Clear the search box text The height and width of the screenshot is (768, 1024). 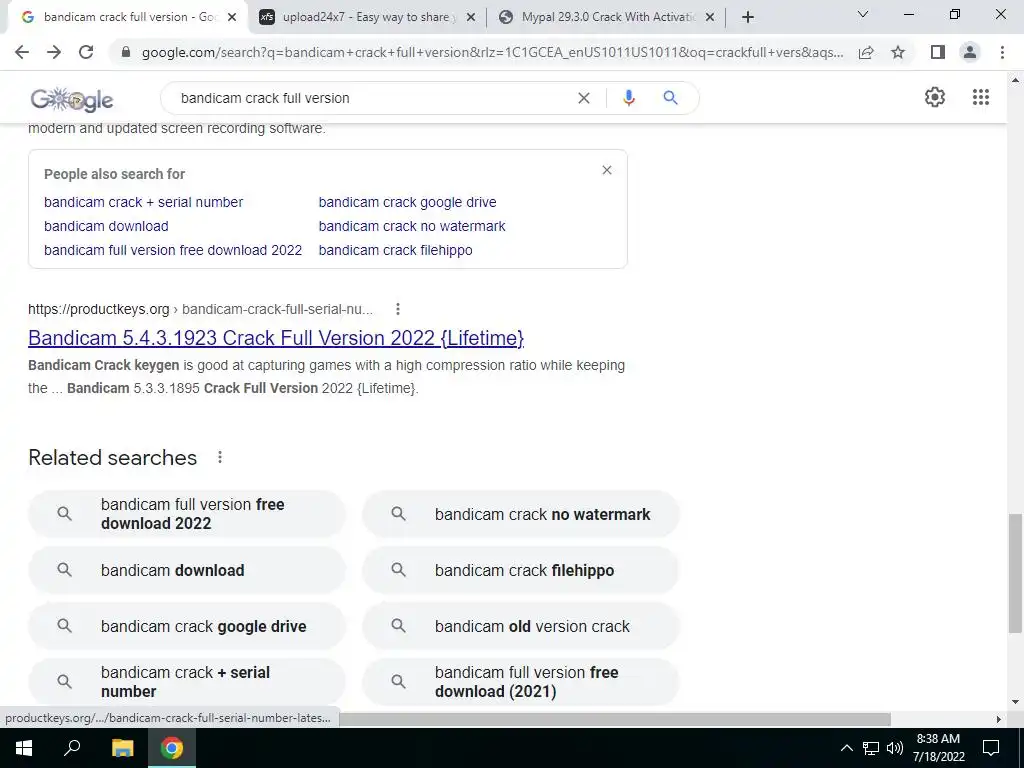coord(584,98)
